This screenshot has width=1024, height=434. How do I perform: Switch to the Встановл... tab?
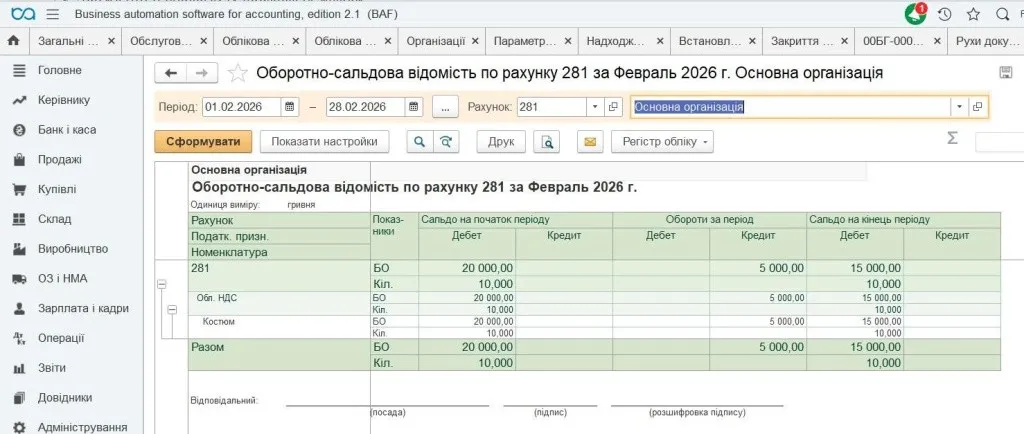tap(709, 40)
